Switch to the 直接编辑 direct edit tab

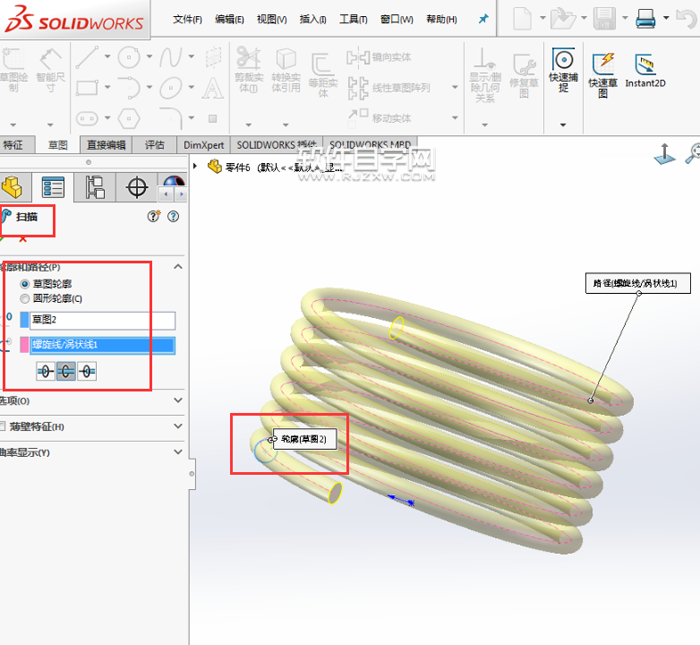point(106,145)
